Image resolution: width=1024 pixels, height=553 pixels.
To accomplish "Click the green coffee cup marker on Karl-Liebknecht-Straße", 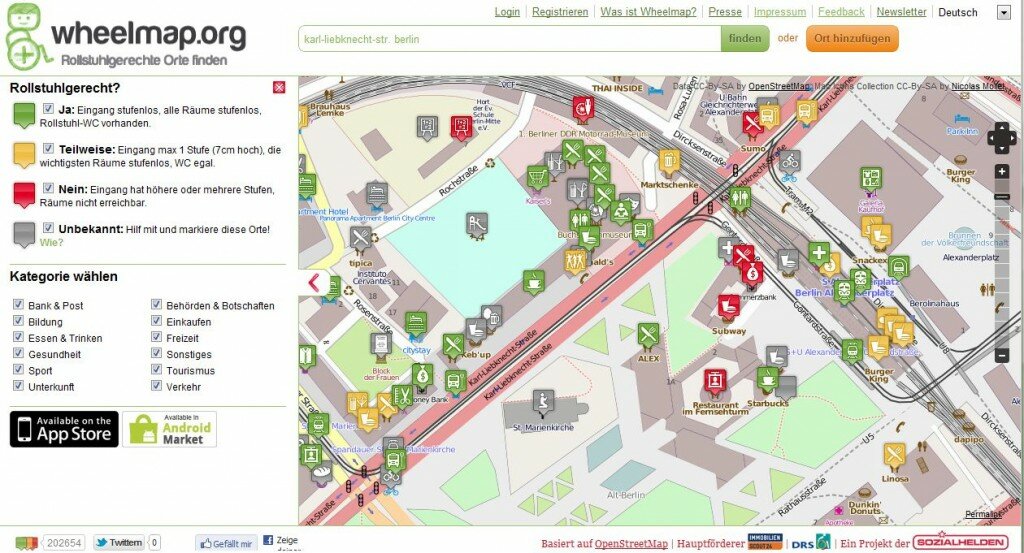I will tap(534, 283).
